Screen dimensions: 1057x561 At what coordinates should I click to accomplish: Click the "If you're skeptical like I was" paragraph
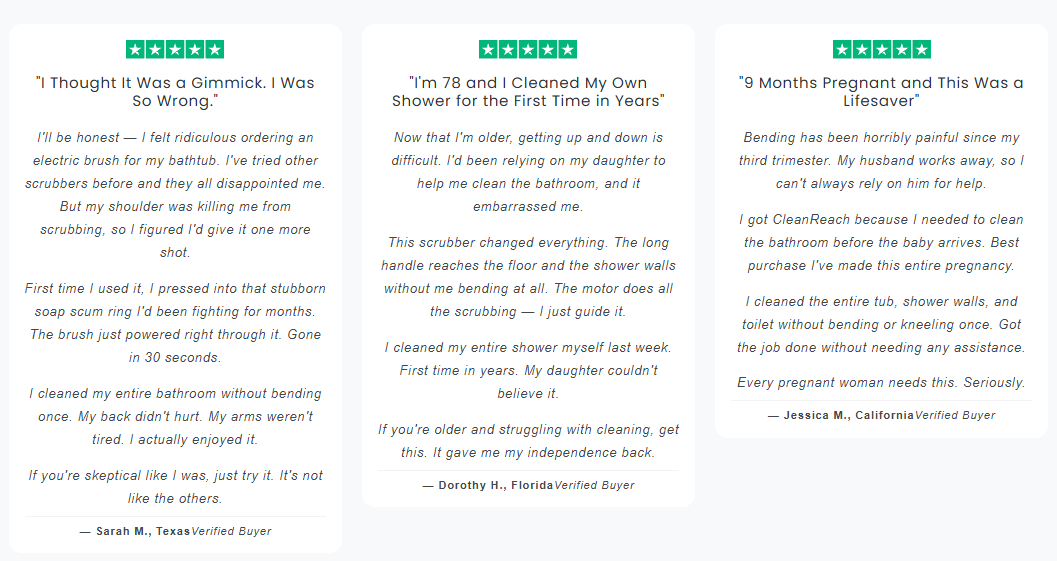pos(175,486)
